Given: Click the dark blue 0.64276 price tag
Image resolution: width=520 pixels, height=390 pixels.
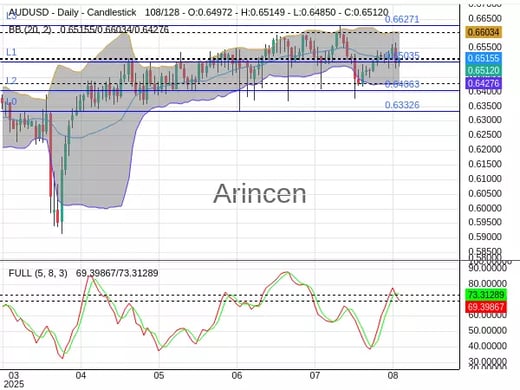Looking at the screenshot, I should [x=483, y=83].
